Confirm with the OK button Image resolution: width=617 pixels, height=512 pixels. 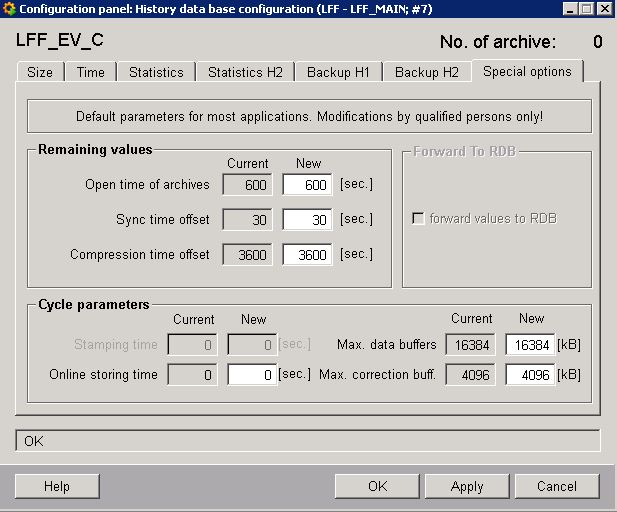point(377,486)
